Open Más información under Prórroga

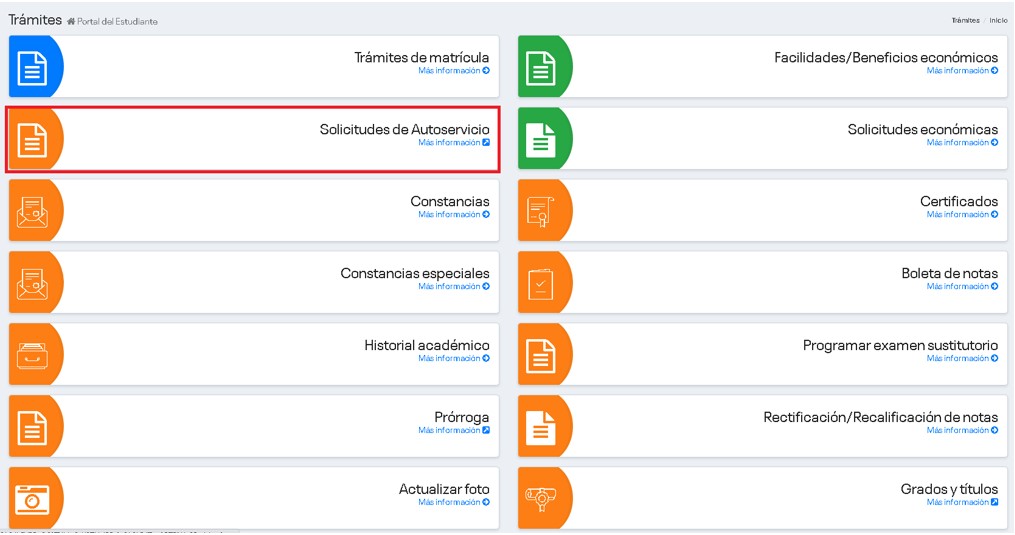coord(454,431)
